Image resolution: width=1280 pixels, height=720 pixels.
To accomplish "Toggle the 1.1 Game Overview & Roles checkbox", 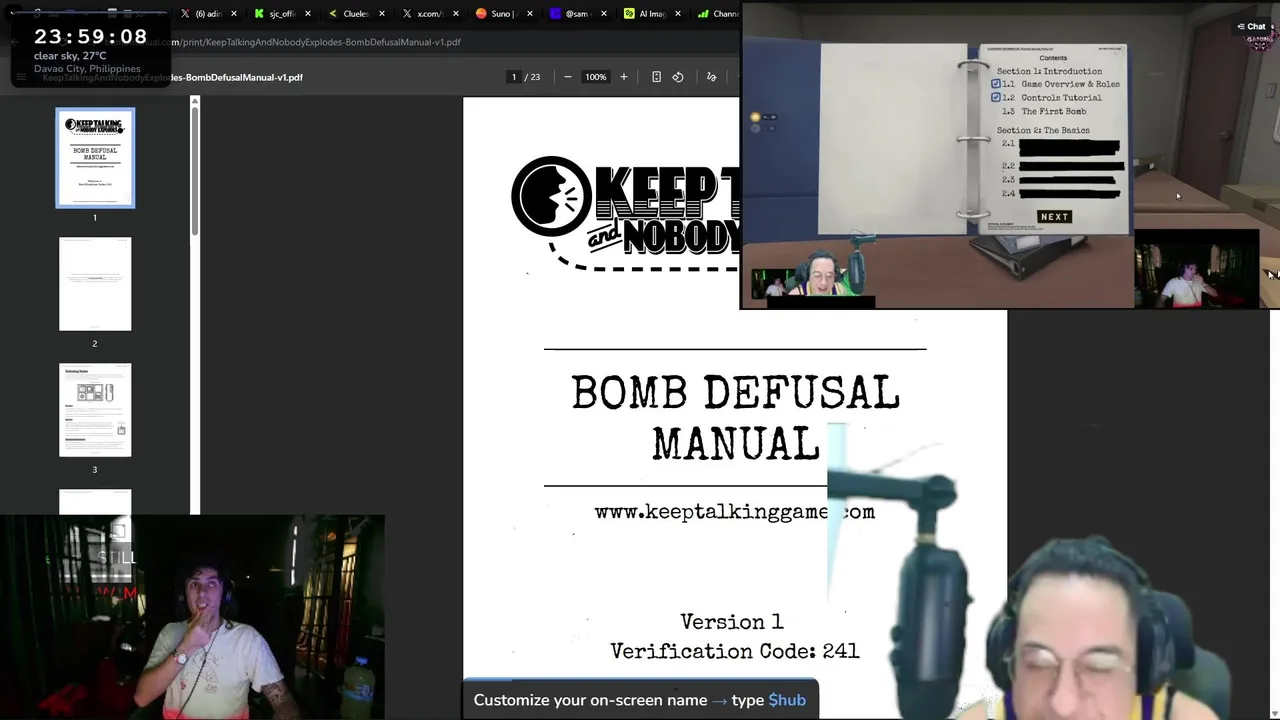I will pos(996,84).
